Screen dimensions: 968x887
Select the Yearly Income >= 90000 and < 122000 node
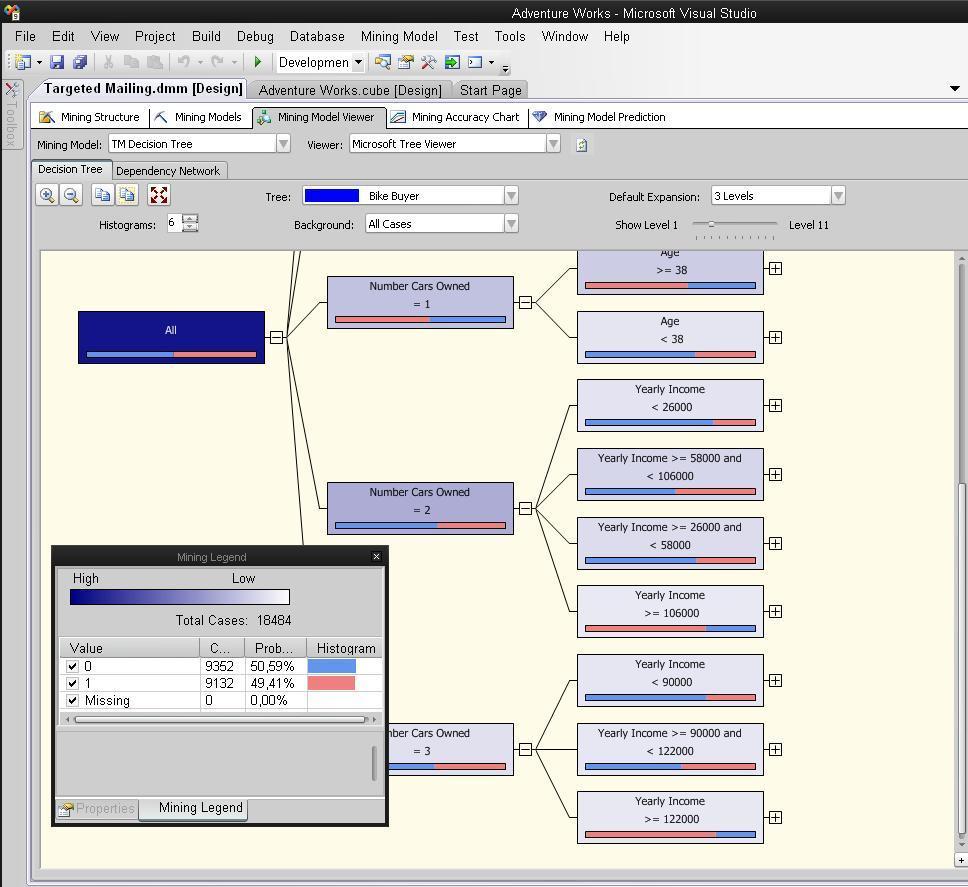pyautogui.click(x=670, y=749)
